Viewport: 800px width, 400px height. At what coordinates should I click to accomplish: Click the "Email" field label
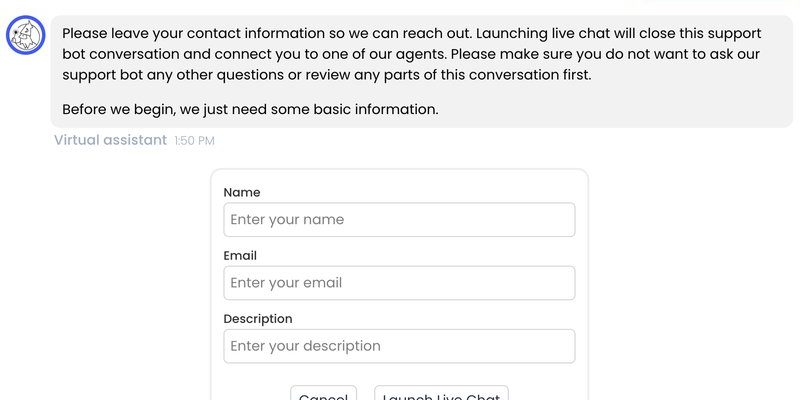click(x=240, y=256)
